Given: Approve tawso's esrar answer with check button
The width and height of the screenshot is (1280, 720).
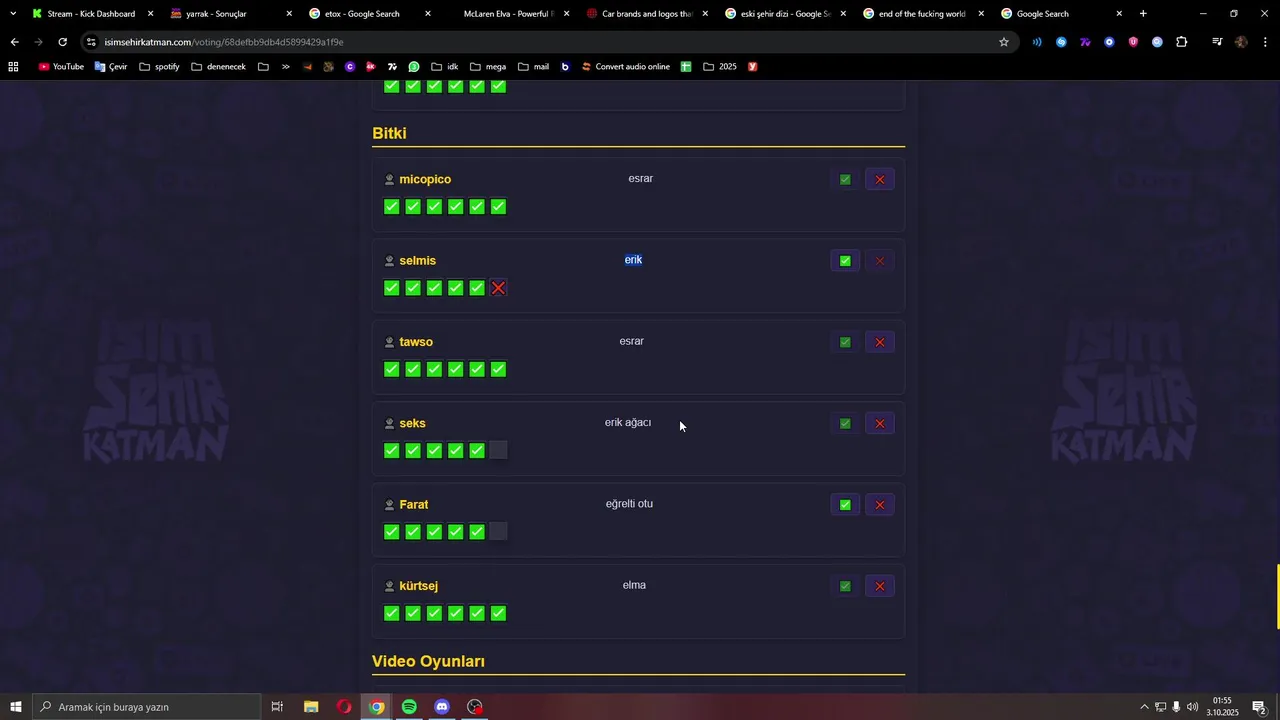Looking at the screenshot, I should (x=845, y=342).
